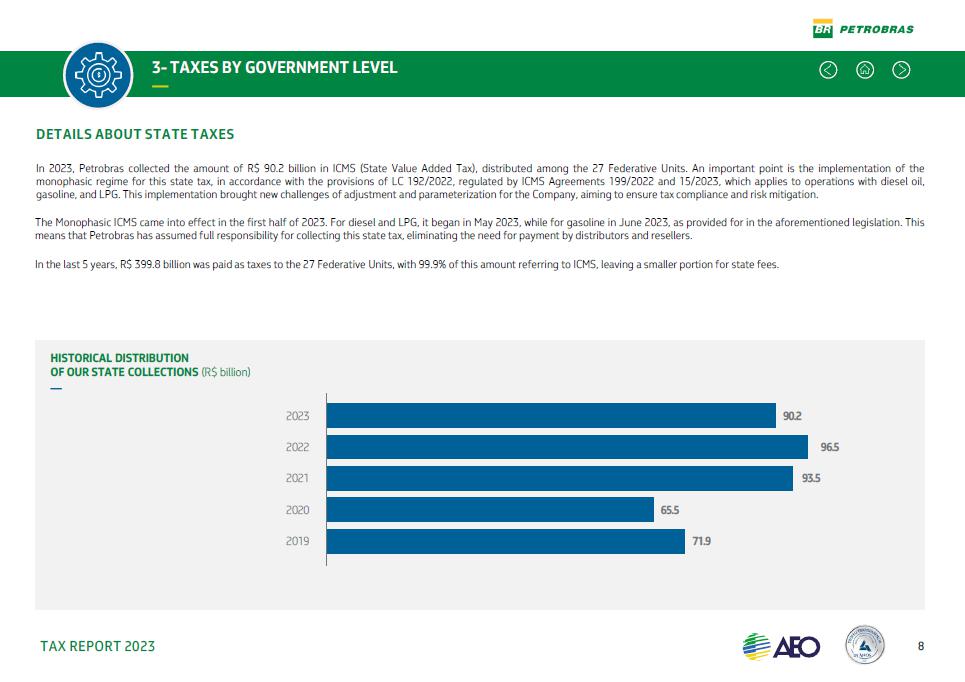Click the round certification seal in footer

[864, 645]
